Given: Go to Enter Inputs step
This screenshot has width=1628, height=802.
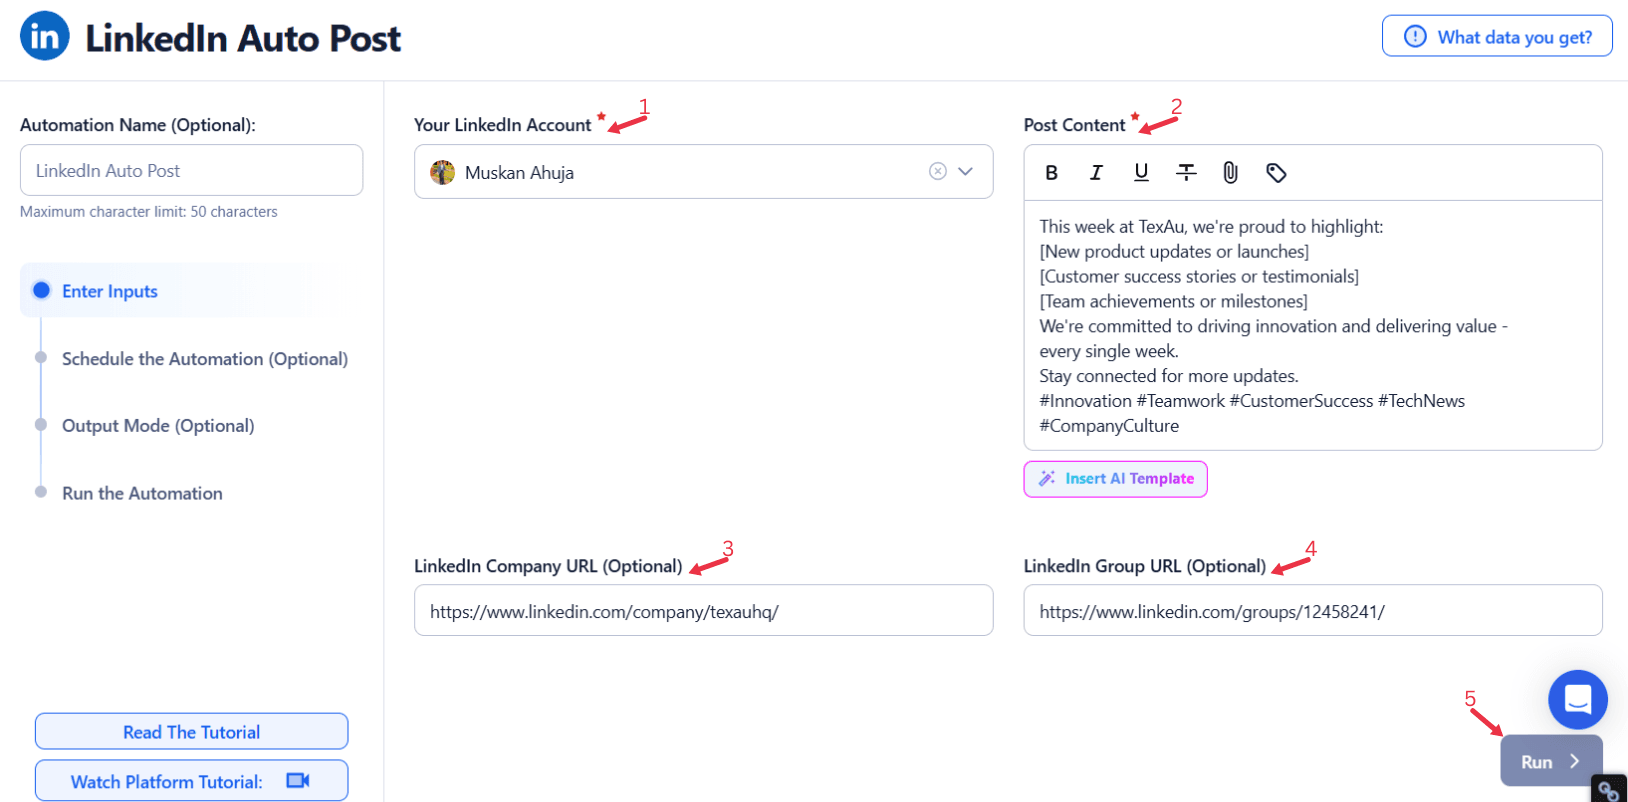Looking at the screenshot, I should coord(109,291).
